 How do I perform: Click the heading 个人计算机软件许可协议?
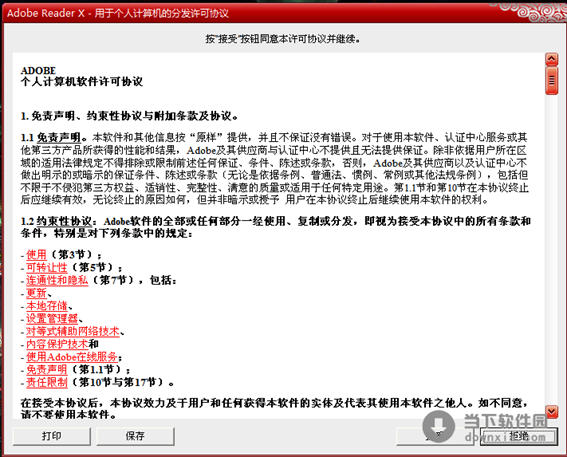(82, 82)
